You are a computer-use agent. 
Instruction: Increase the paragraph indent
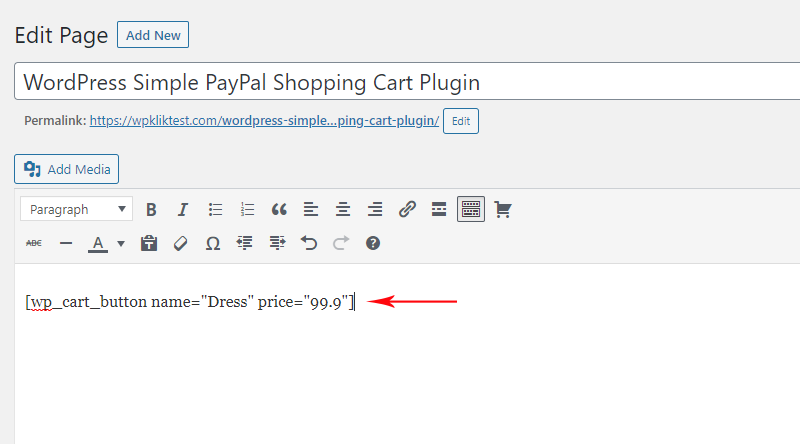(x=277, y=243)
